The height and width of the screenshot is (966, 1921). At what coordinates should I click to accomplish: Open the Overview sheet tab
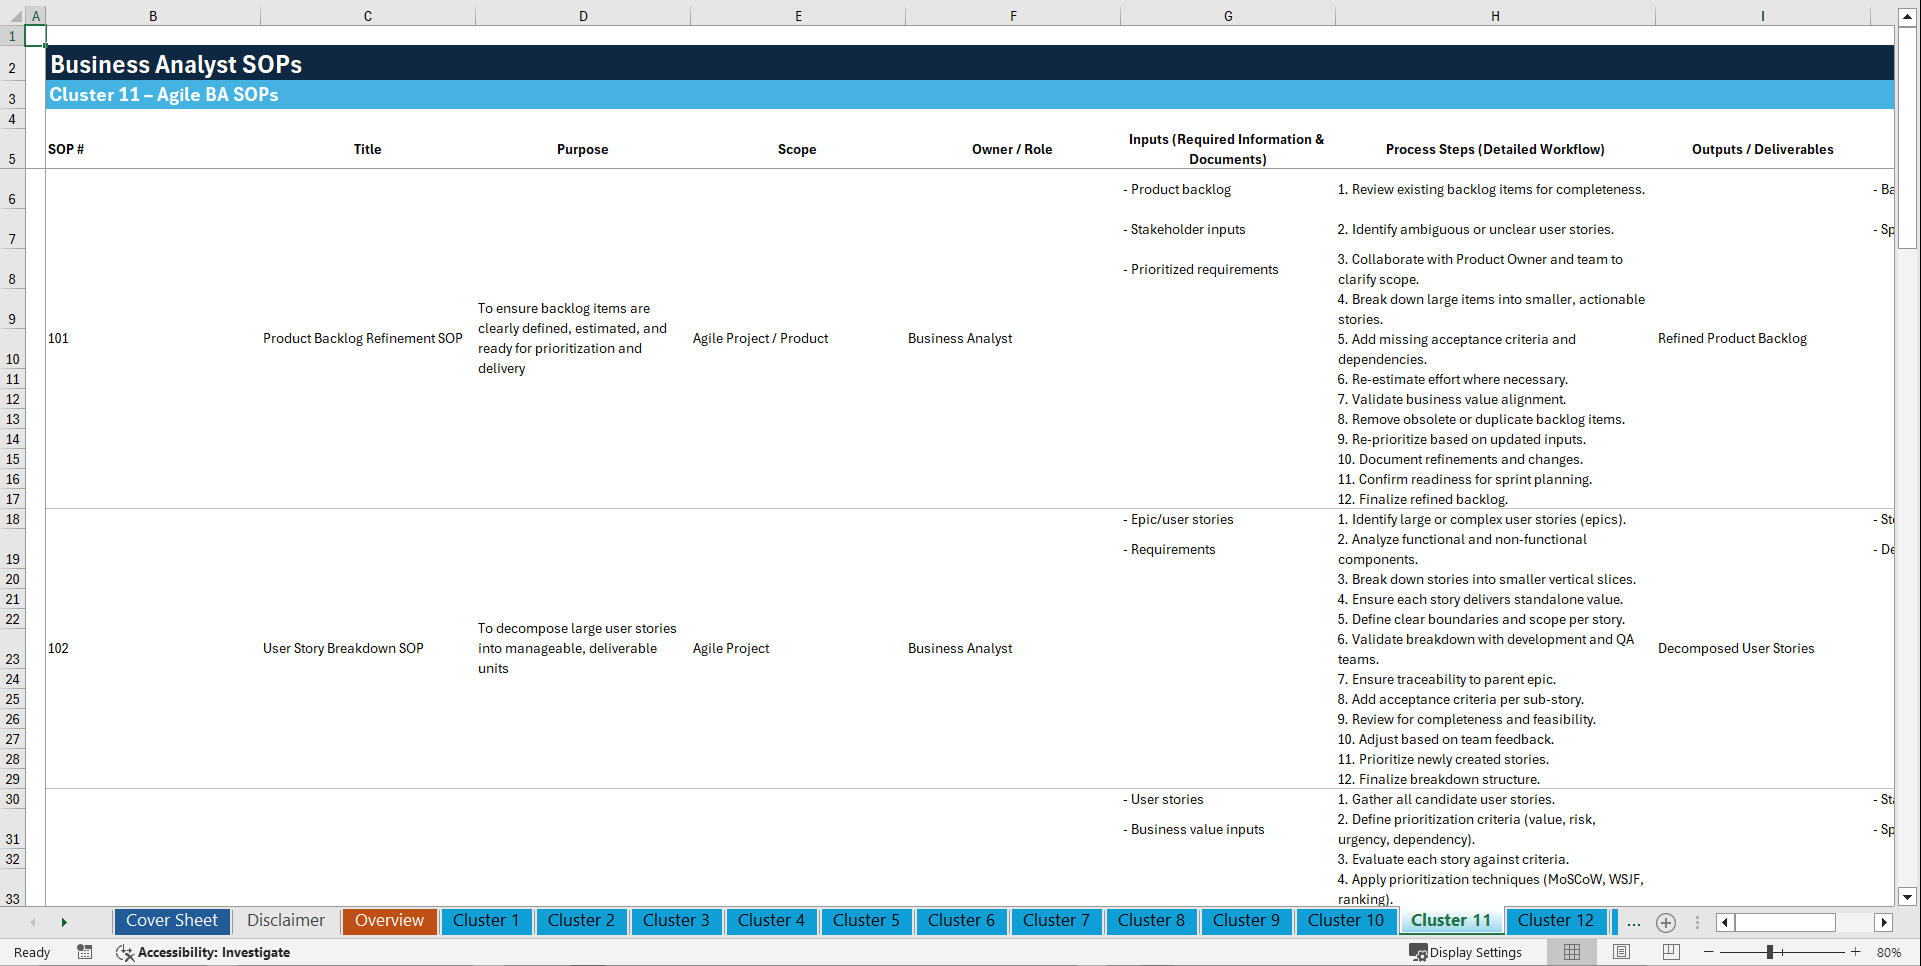click(x=389, y=921)
